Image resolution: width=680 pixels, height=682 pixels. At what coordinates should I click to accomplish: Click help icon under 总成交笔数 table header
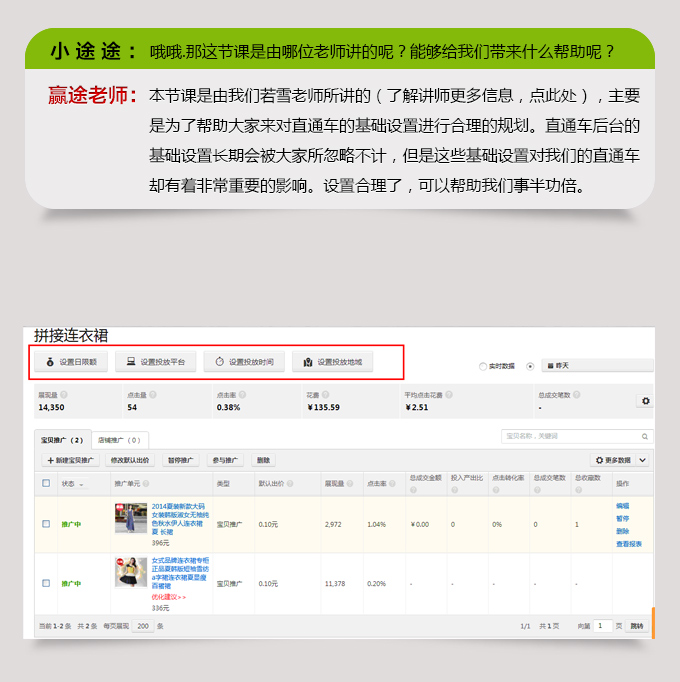537,490
